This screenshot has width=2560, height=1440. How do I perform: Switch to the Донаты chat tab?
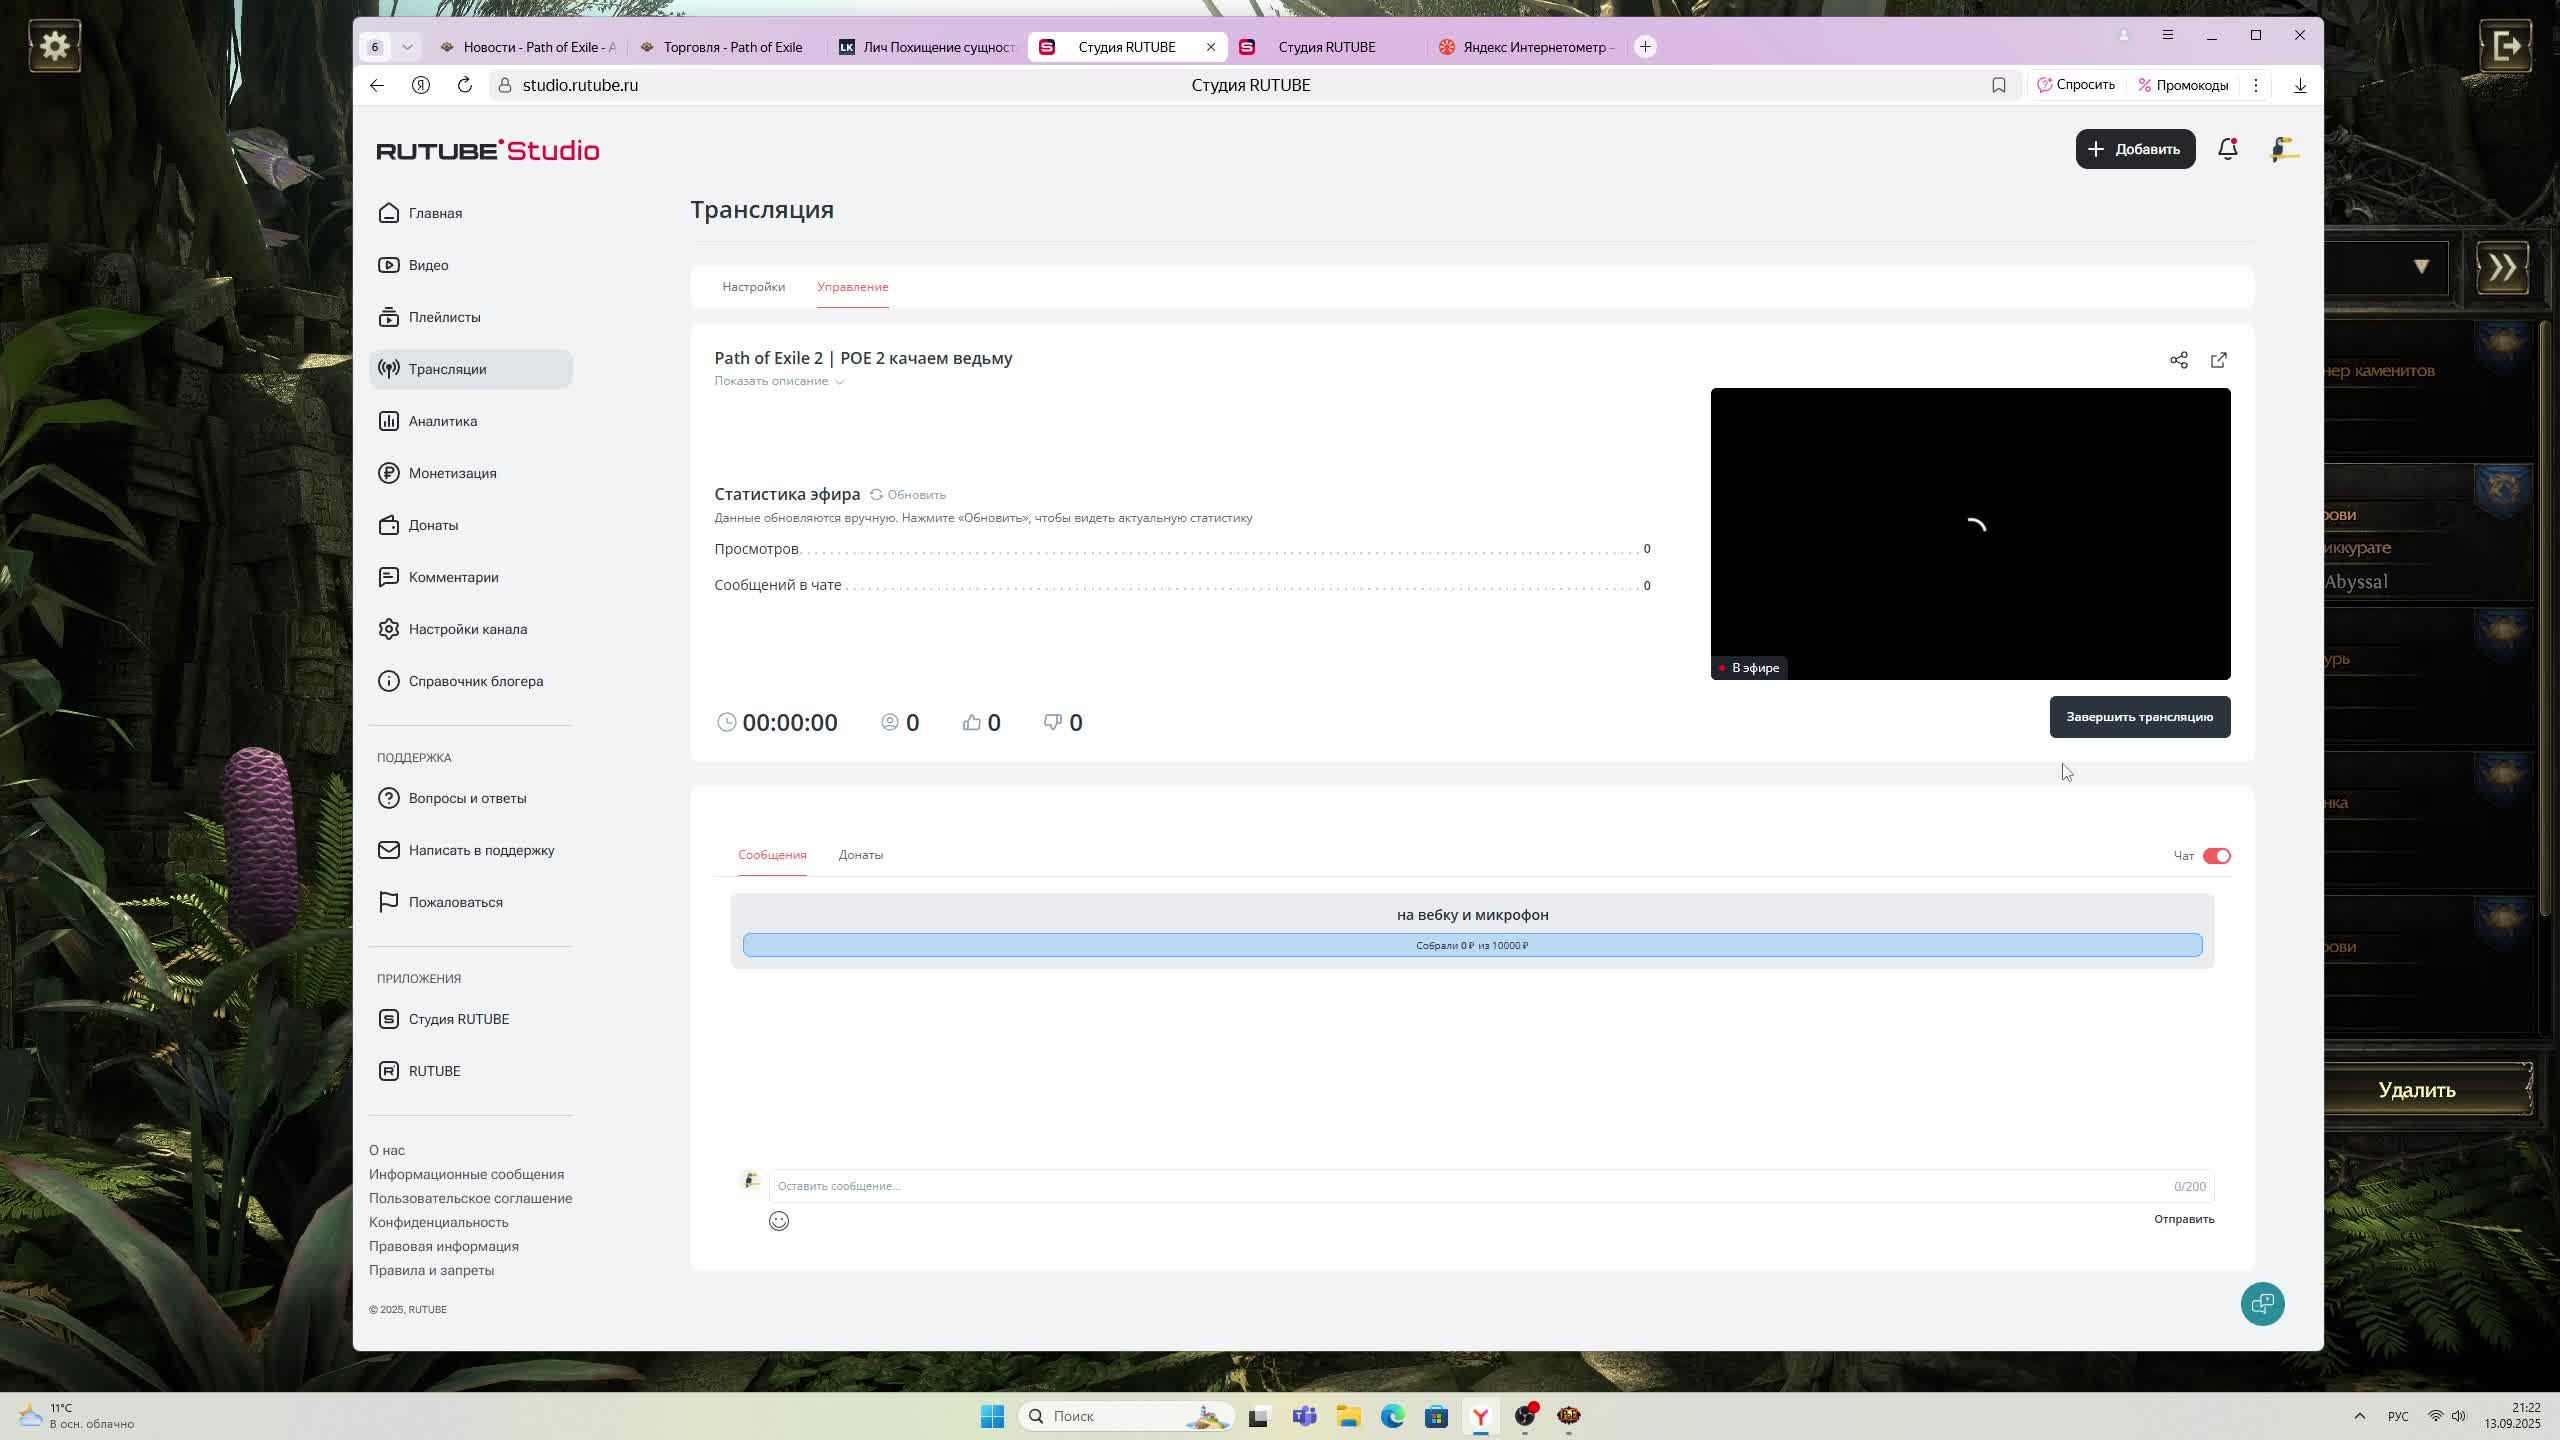point(860,855)
